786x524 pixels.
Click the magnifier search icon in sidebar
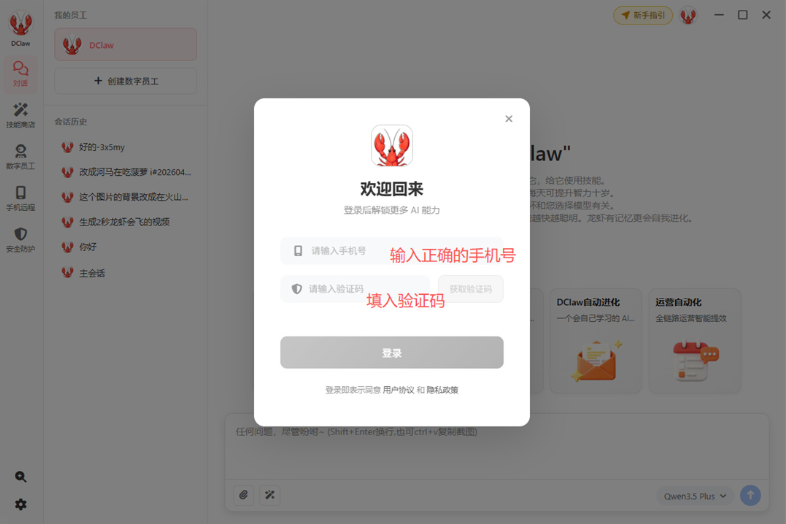click(21, 476)
